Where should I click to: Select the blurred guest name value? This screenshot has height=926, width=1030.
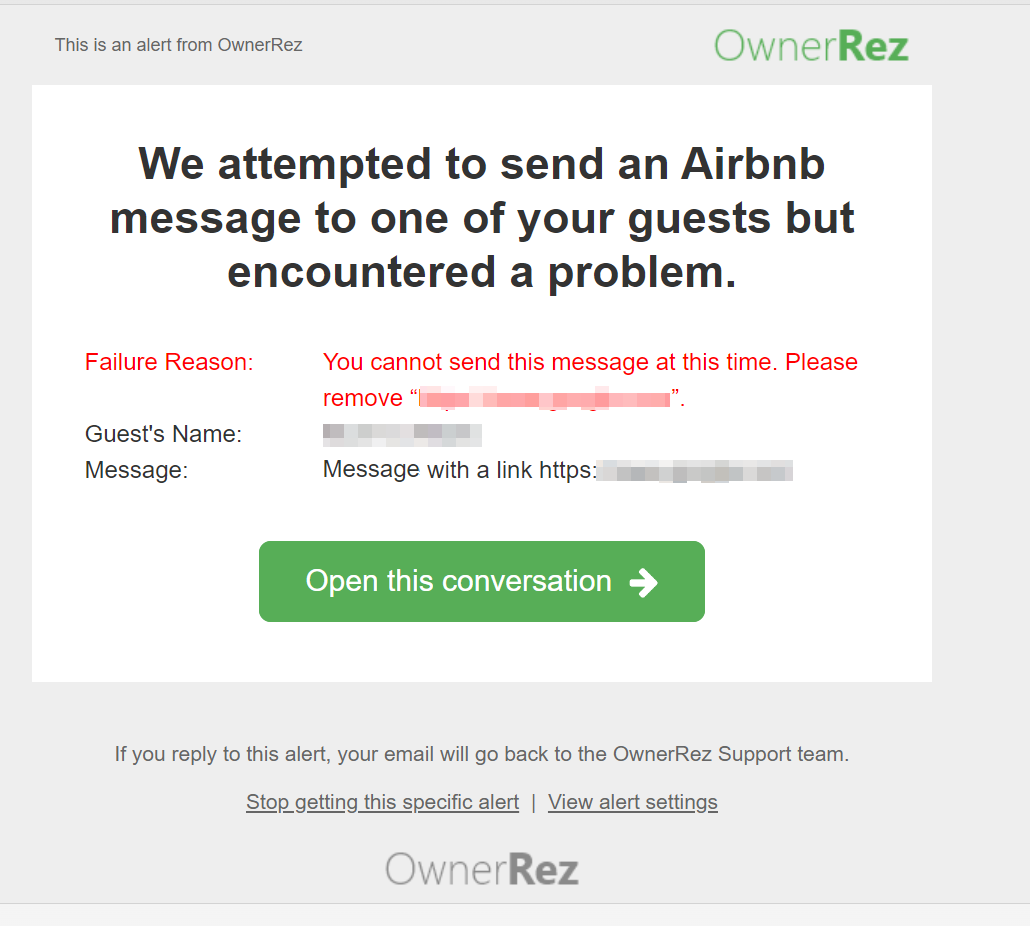point(402,434)
